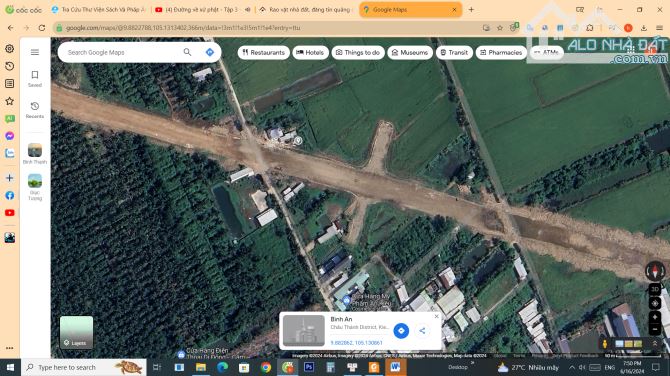670x376 pixels.
Task: Close the Binh An place card
Action: [x=436, y=317]
